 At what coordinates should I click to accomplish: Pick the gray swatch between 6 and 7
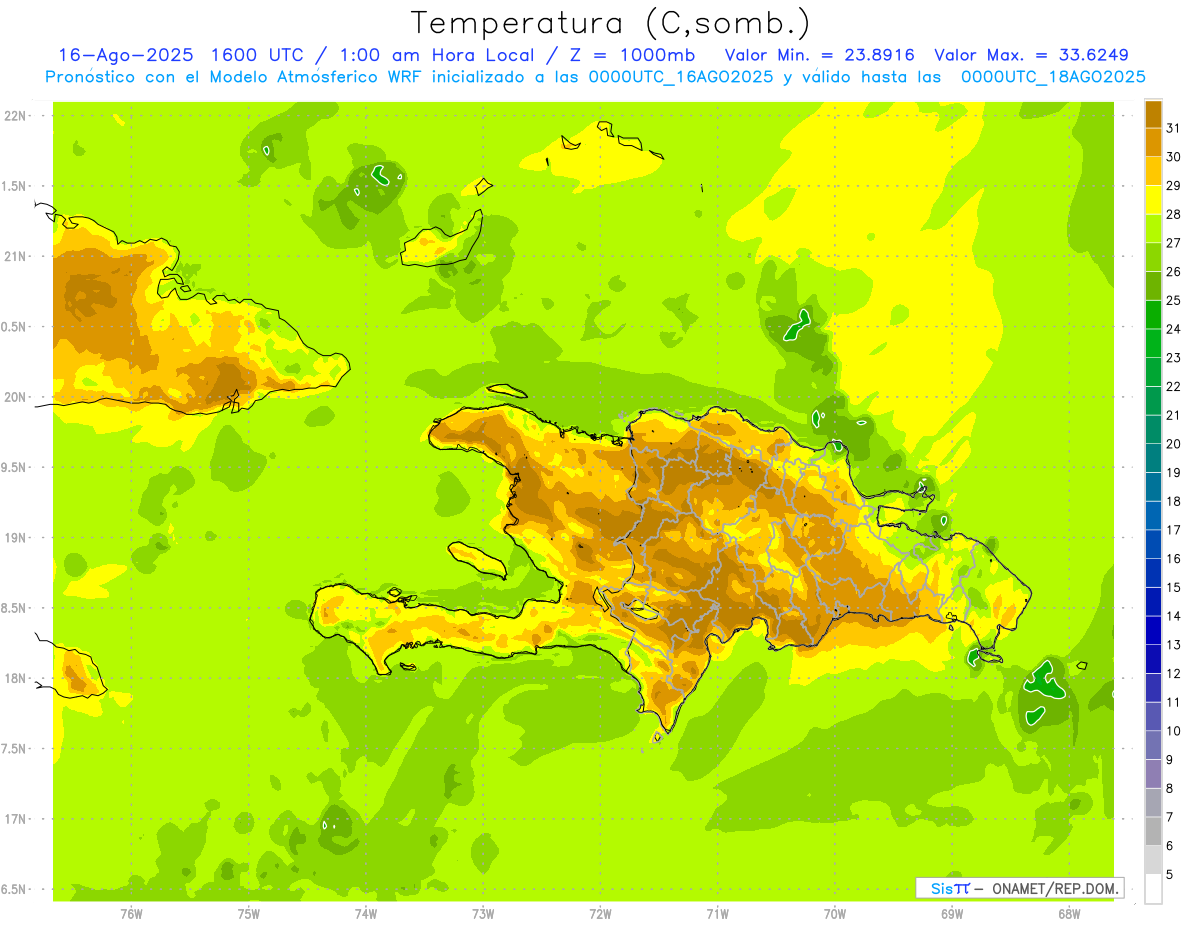[x=1154, y=831]
